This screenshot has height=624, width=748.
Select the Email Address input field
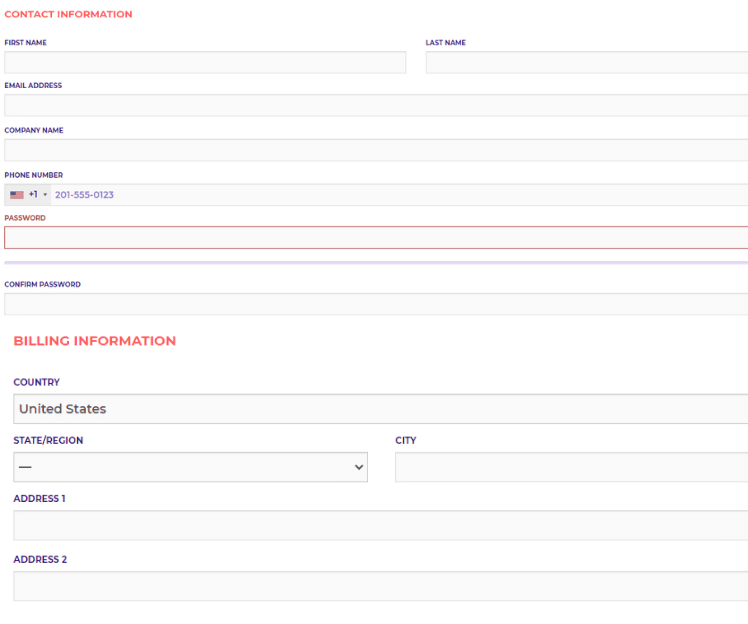point(375,105)
